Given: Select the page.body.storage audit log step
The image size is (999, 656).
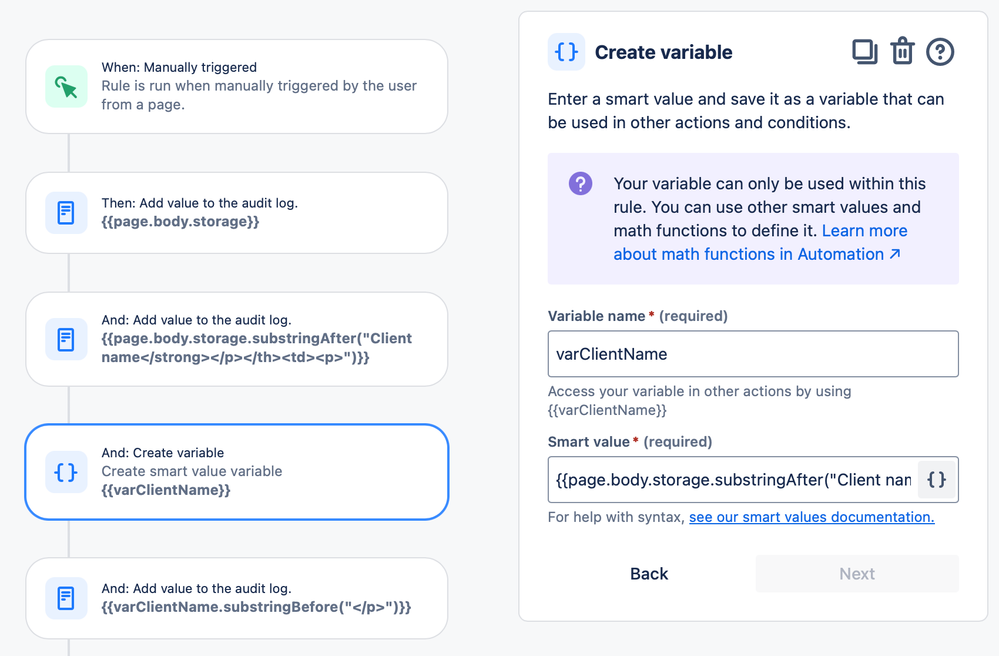Looking at the screenshot, I should point(237,212).
